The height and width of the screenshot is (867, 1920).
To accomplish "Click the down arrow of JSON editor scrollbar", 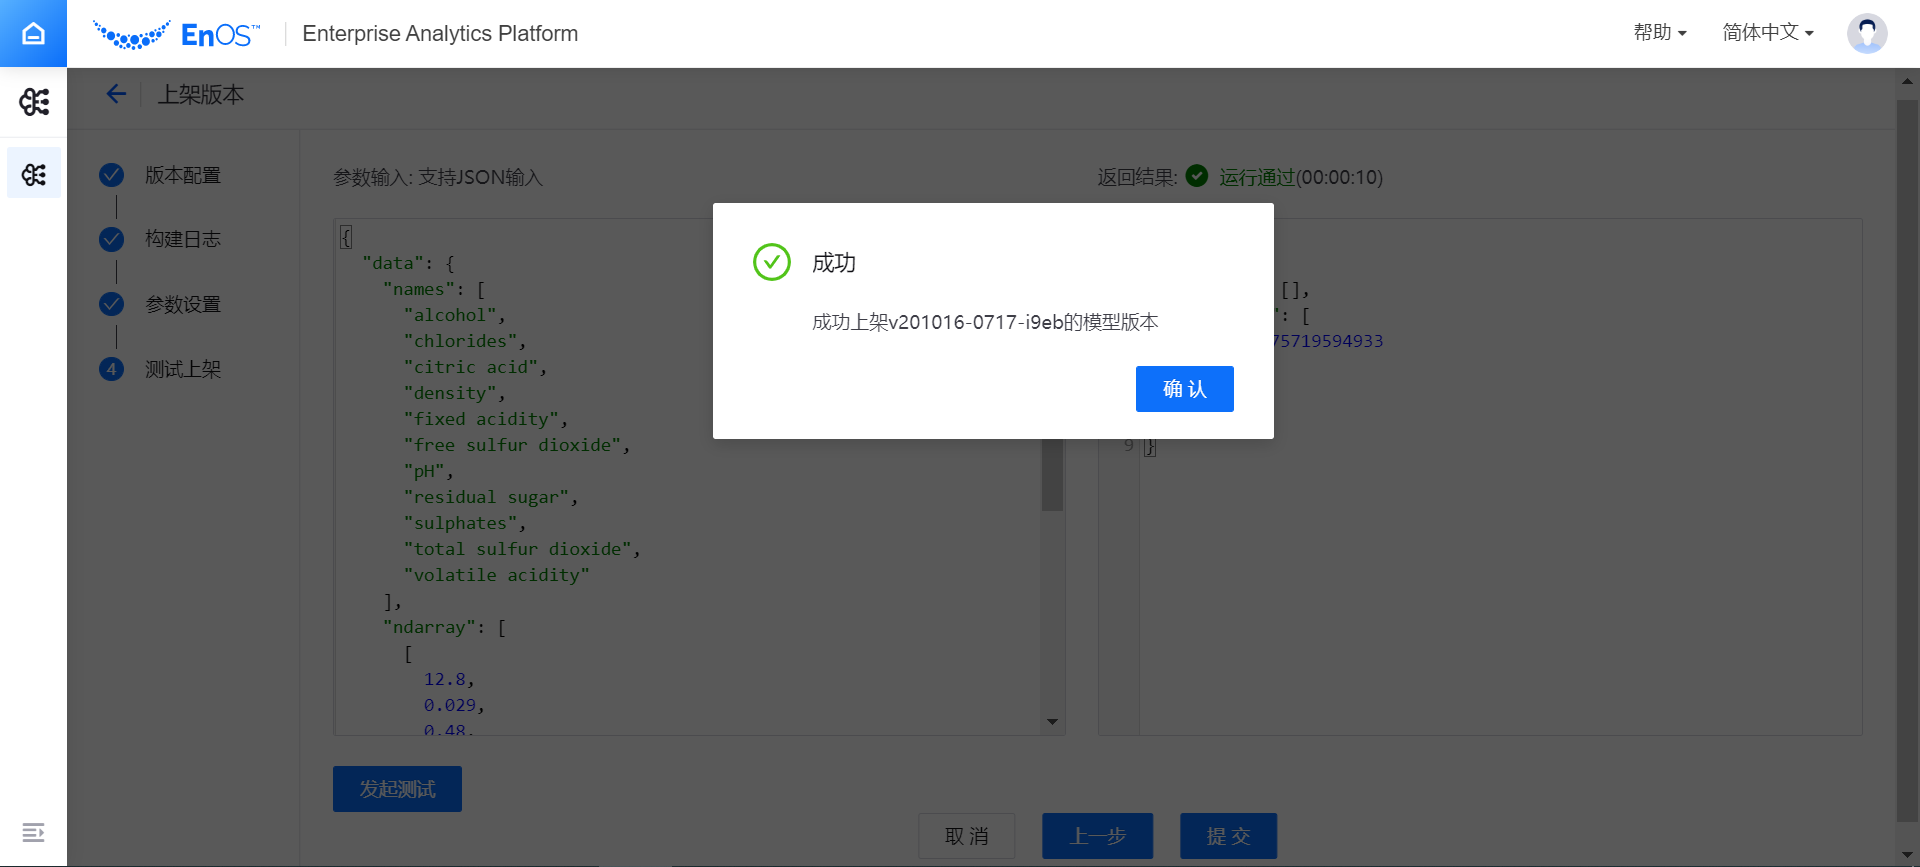I will click(x=1052, y=722).
